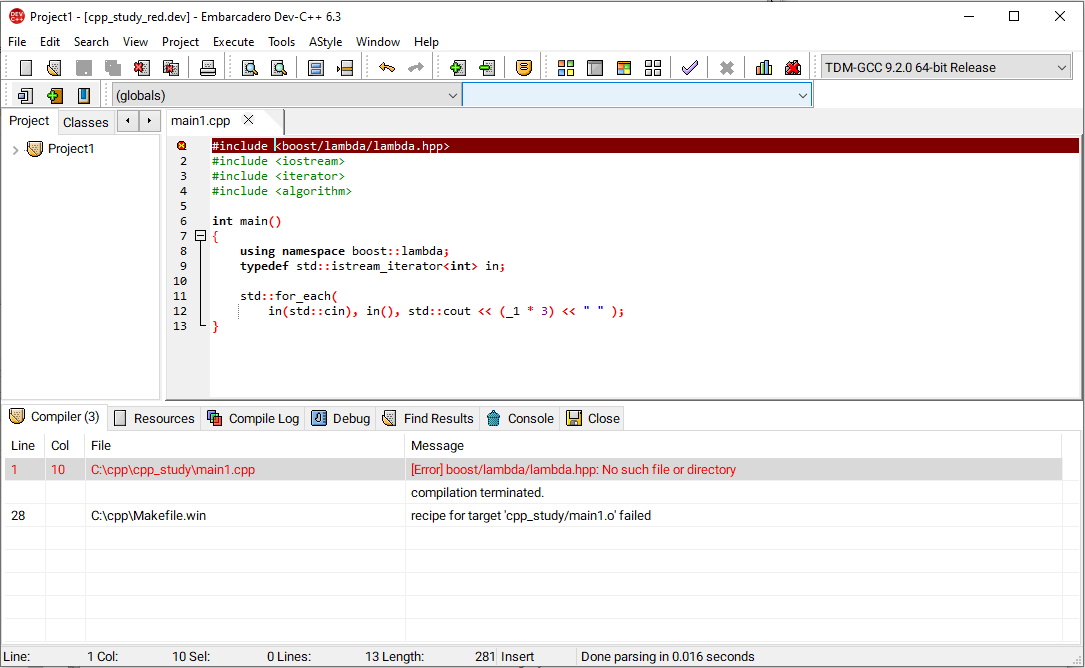This screenshot has height=668, width=1085.
Task: Click the Run window icon
Action: 595,68
